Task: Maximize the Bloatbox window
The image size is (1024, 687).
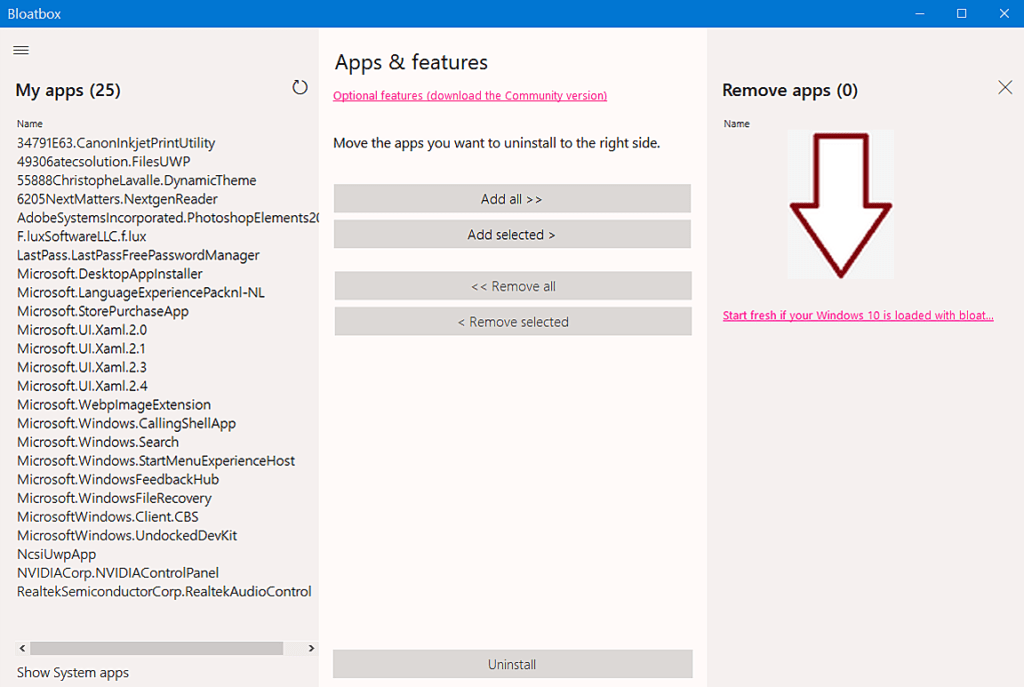Action: (962, 14)
